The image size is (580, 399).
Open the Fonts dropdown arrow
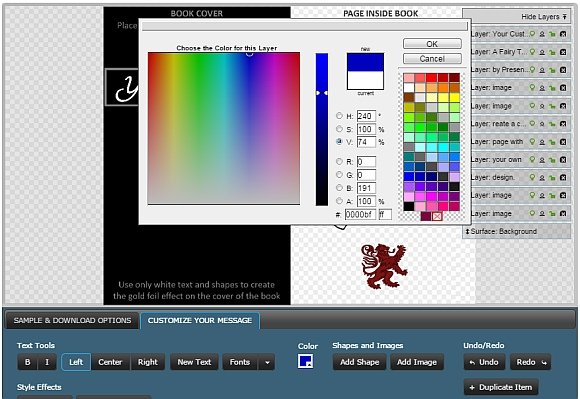(267, 362)
